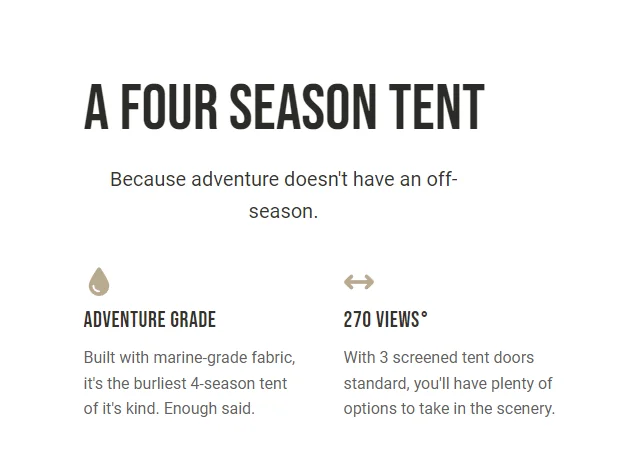Click the number 270 in the heading
Viewport: 623px width, 454px height.
pyautogui.click(x=357, y=319)
